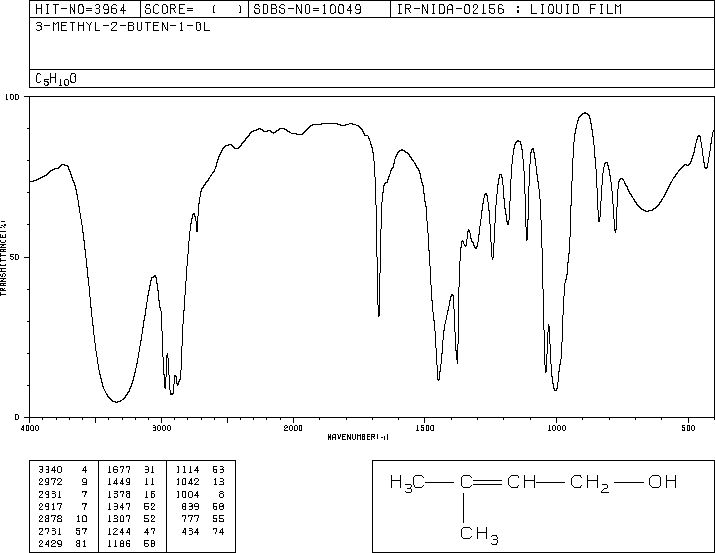Click the C5H10O molecular formula
Image resolution: width=715 pixels, height=553 pixels.
tap(56, 79)
